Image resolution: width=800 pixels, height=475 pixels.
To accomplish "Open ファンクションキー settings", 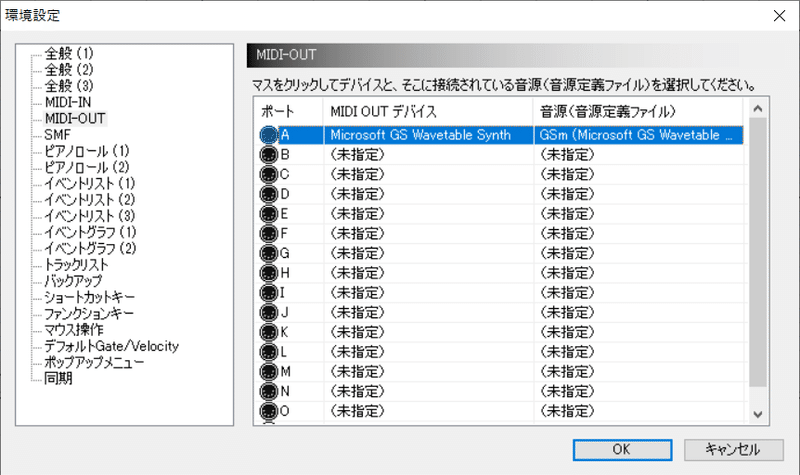I will 89,314.
